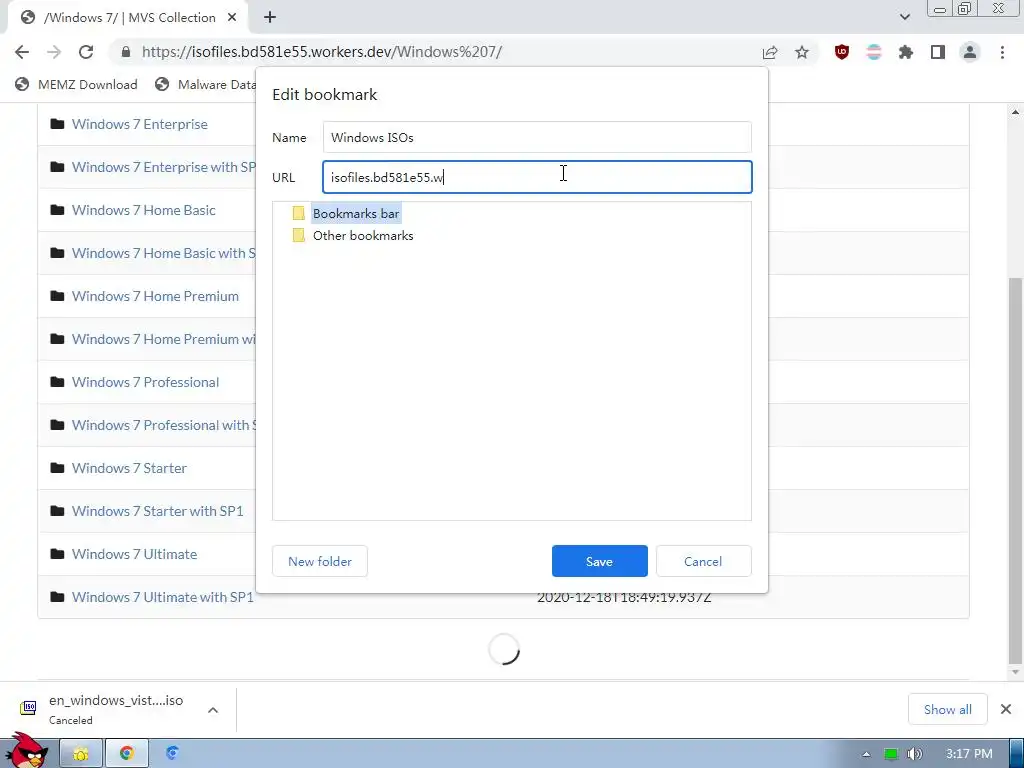
Task: Click the striped extension icon beside uBlock
Action: [x=874, y=52]
